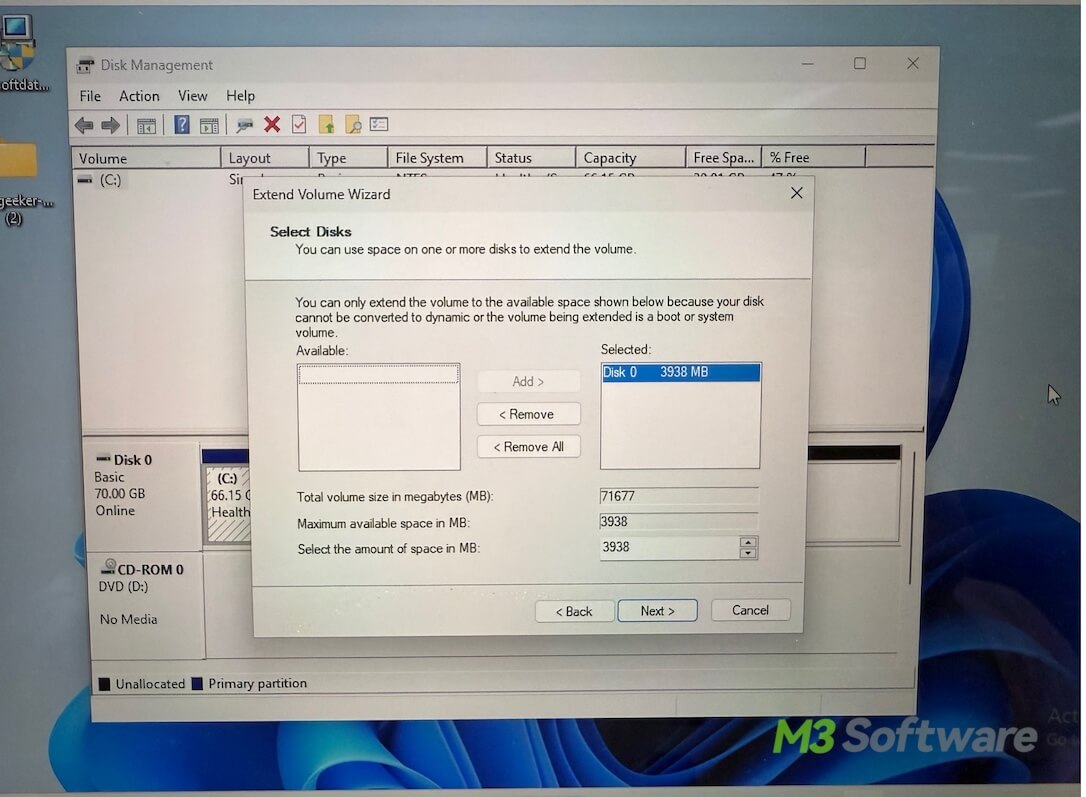The image size is (1086, 797).
Task: Click the empty Available disks list box
Action: pos(379,417)
